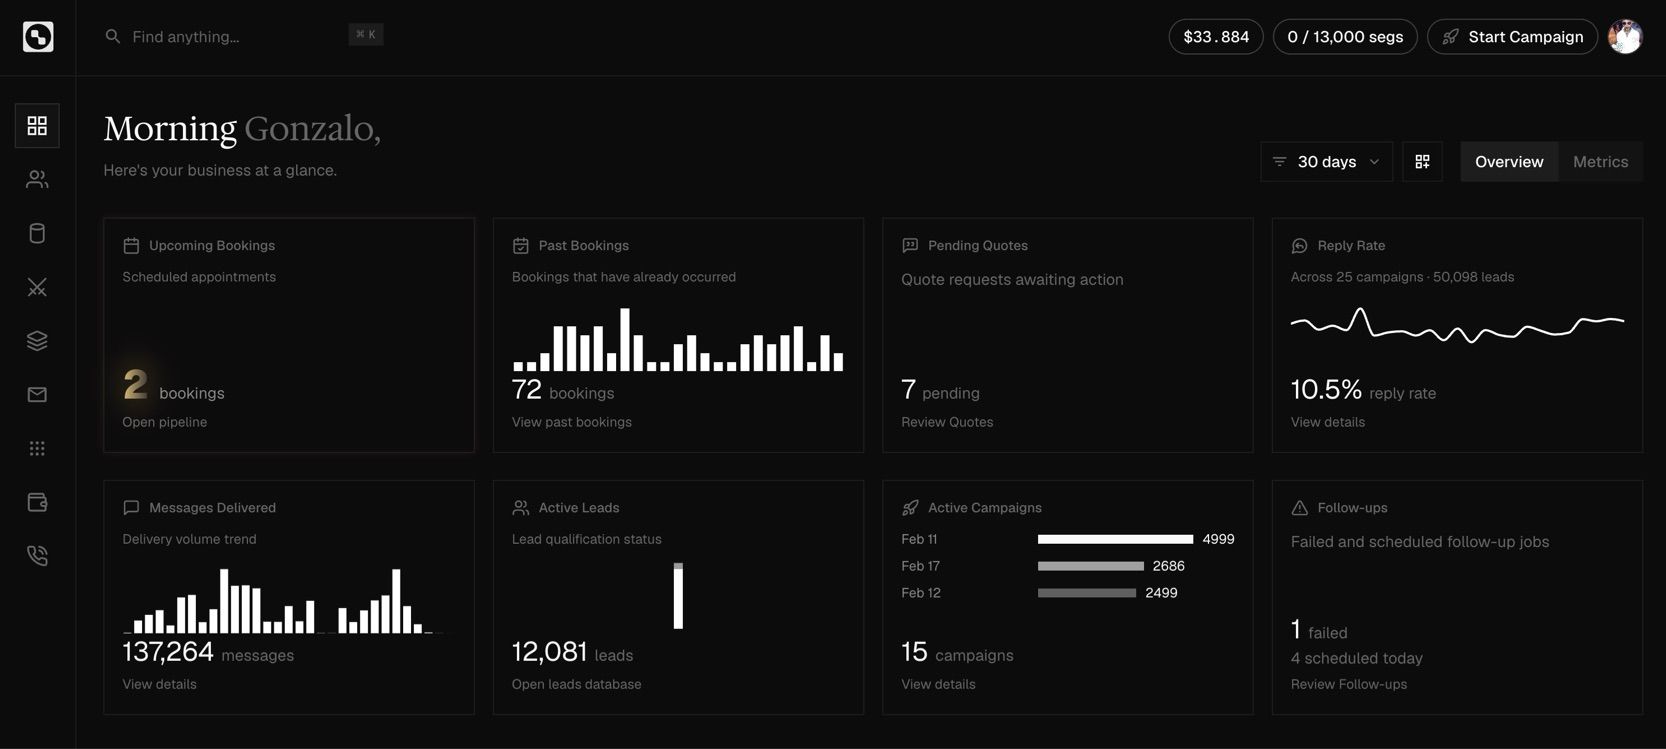Viewport: 1666px width, 749px height.
Task: Click the $33.884 balance pill
Action: point(1216,37)
